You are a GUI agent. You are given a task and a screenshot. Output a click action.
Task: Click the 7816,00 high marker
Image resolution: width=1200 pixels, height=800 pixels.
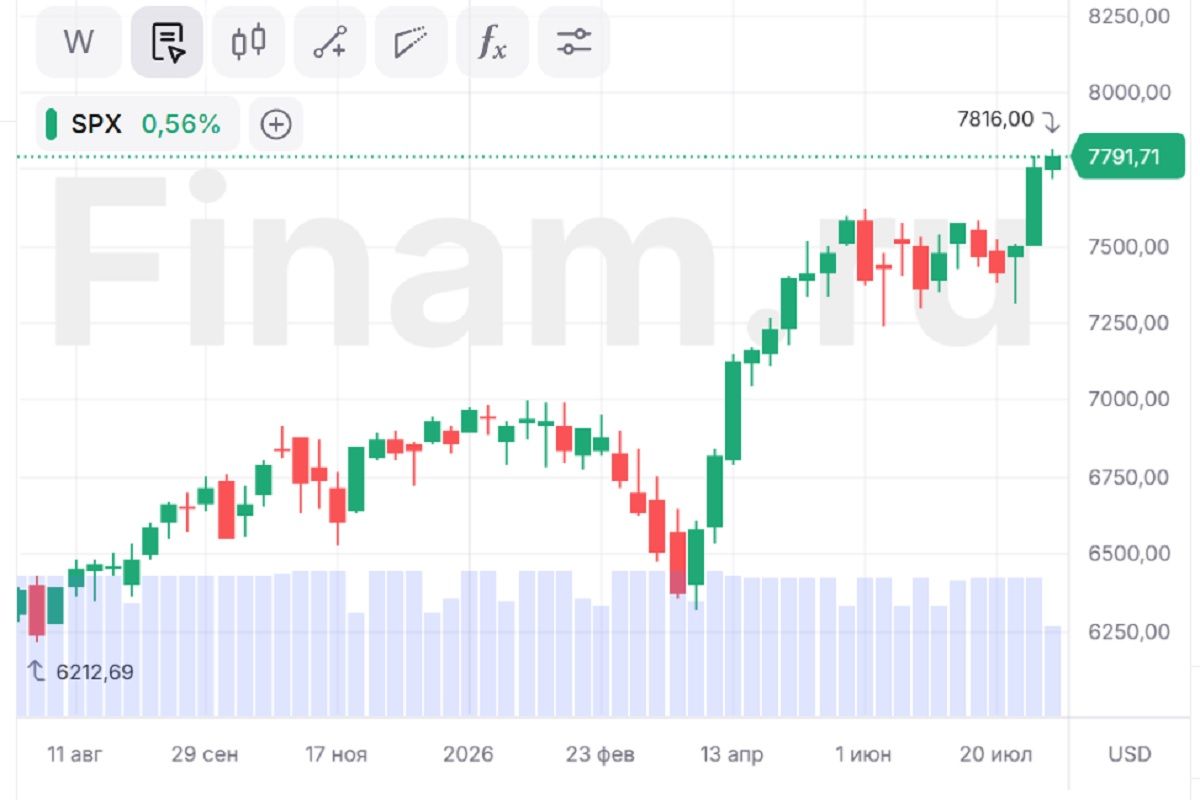point(995,120)
